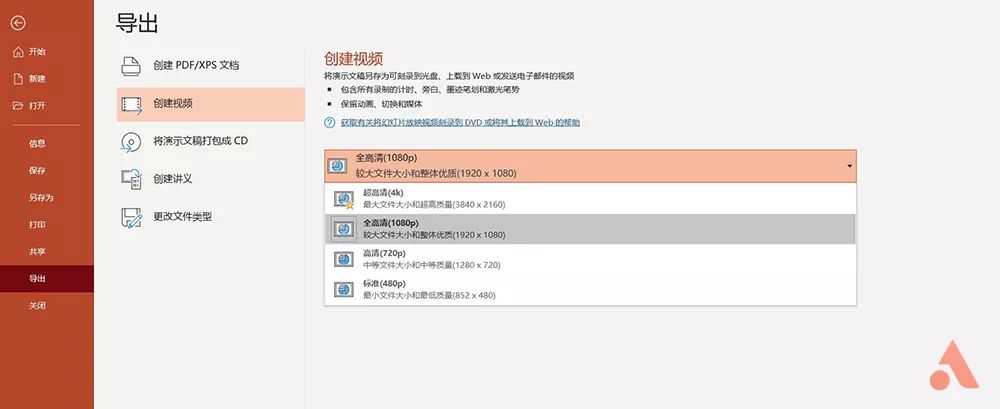The height and width of the screenshot is (409, 1000).
Task: Select 创建视频 export option
Action: pyautogui.click(x=210, y=104)
